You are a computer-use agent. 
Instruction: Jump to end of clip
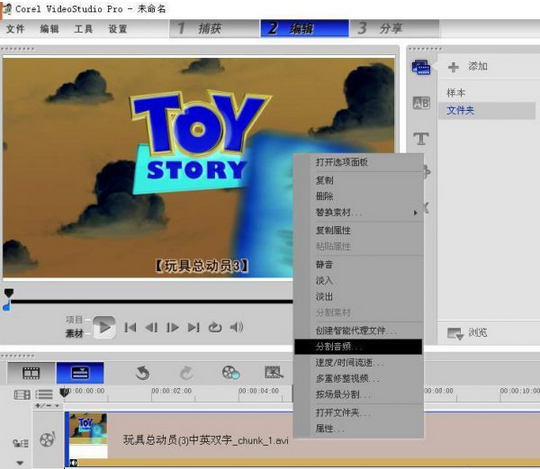(194, 327)
